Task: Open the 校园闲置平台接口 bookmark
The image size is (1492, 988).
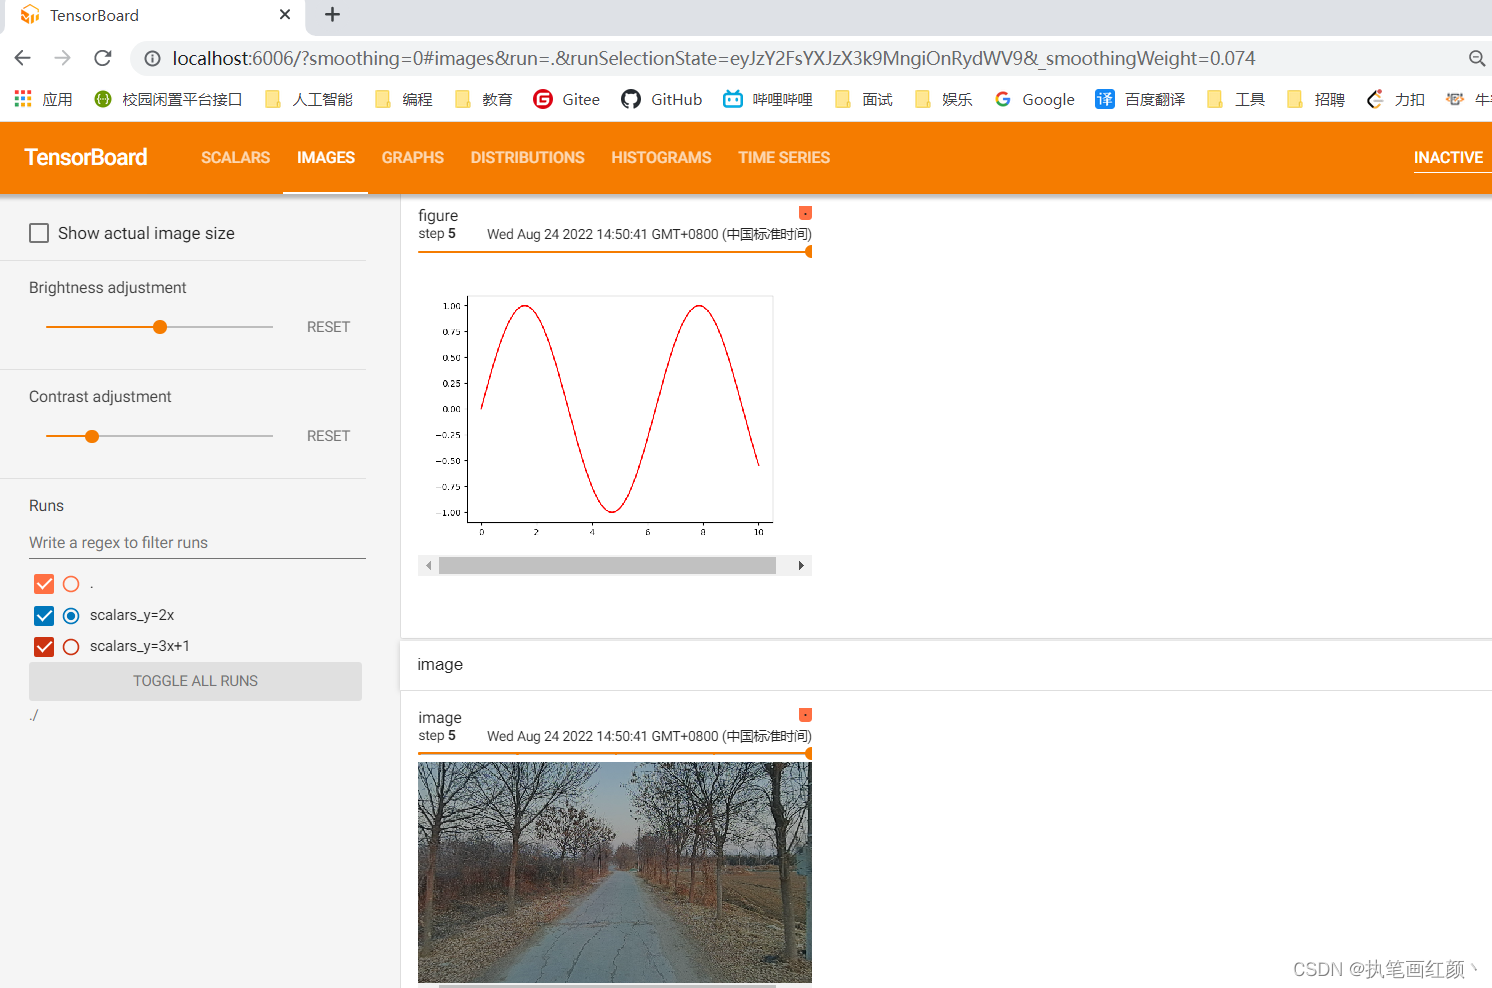Action: pyautogui.click(x=168, y=99)
